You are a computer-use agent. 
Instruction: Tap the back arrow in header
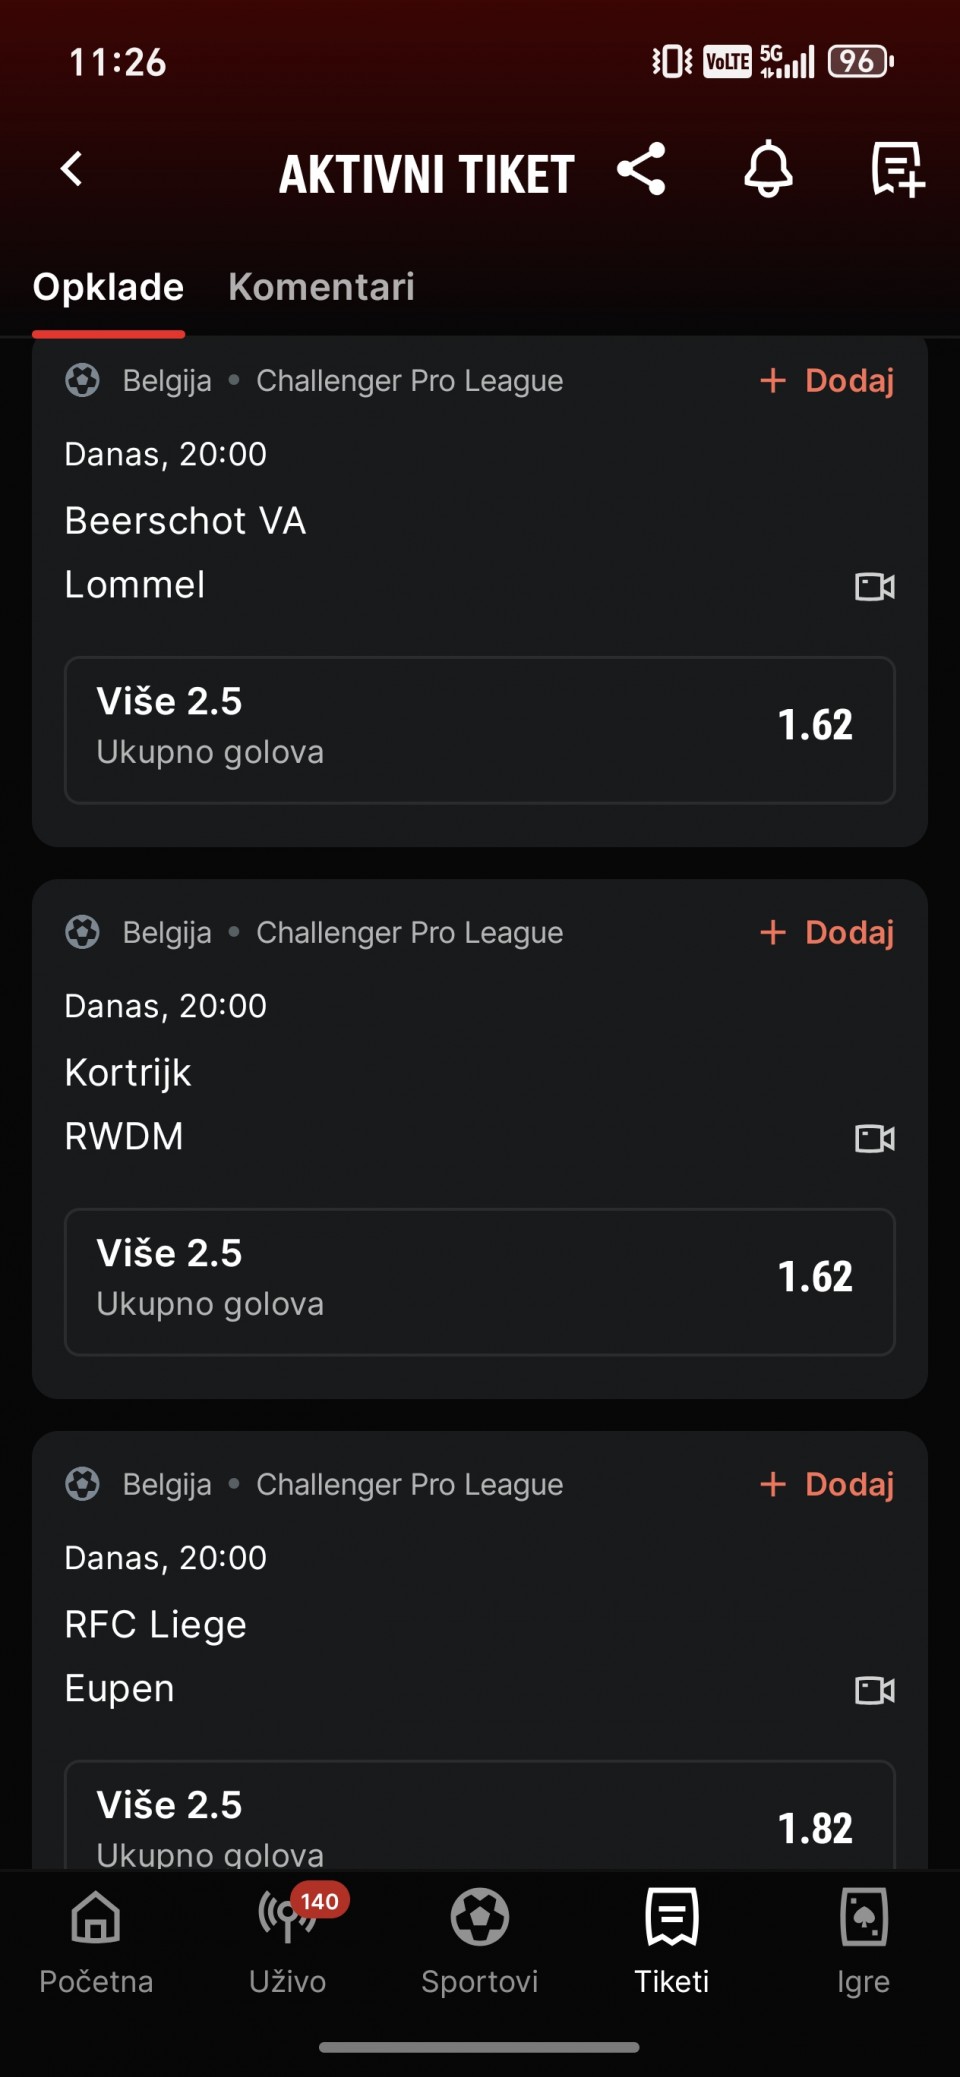coord(72,170)
